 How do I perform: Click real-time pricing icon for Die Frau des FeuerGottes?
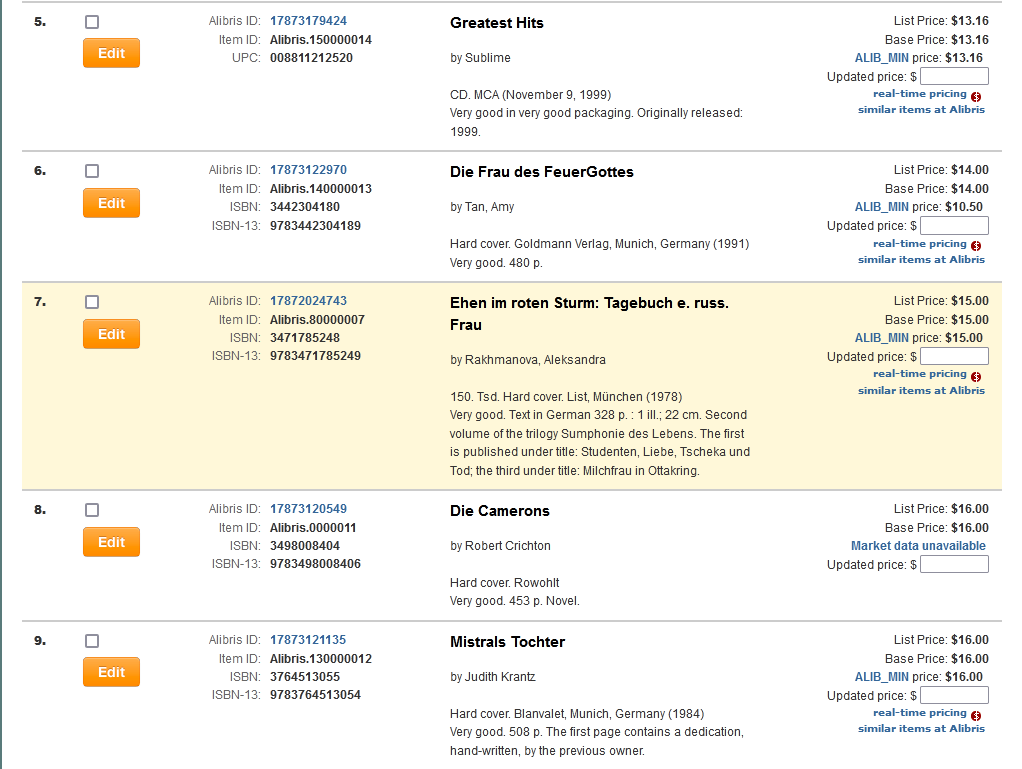(975, 246)
